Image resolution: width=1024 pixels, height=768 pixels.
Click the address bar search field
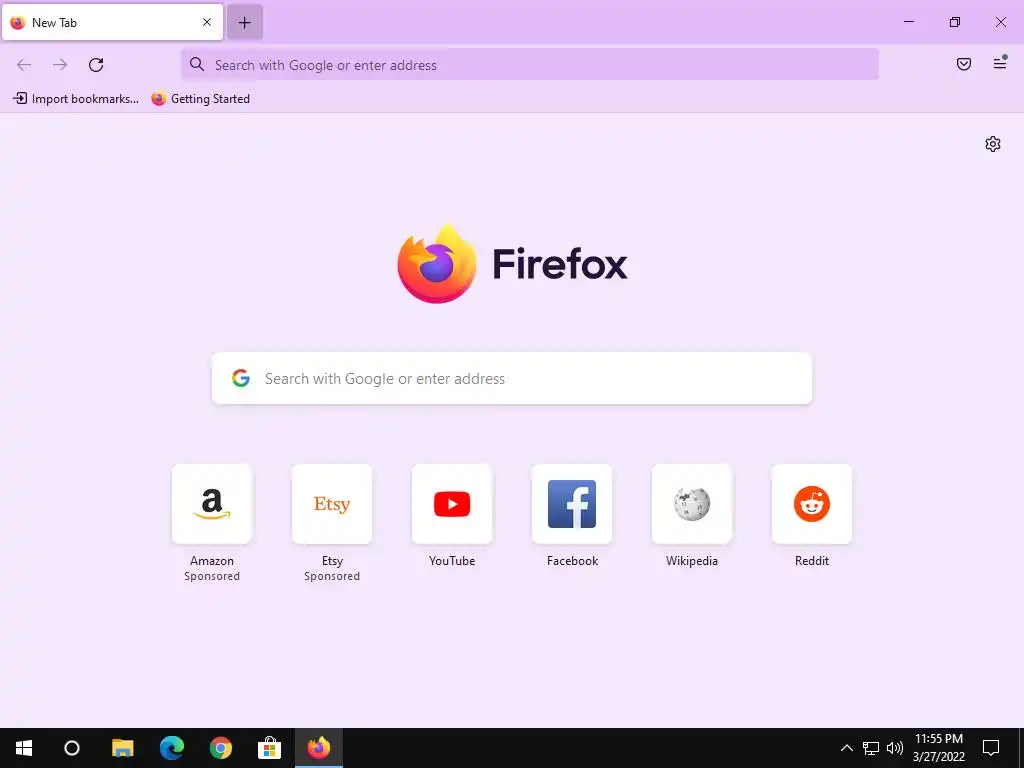pyautogui.click(x=530, y=65)
